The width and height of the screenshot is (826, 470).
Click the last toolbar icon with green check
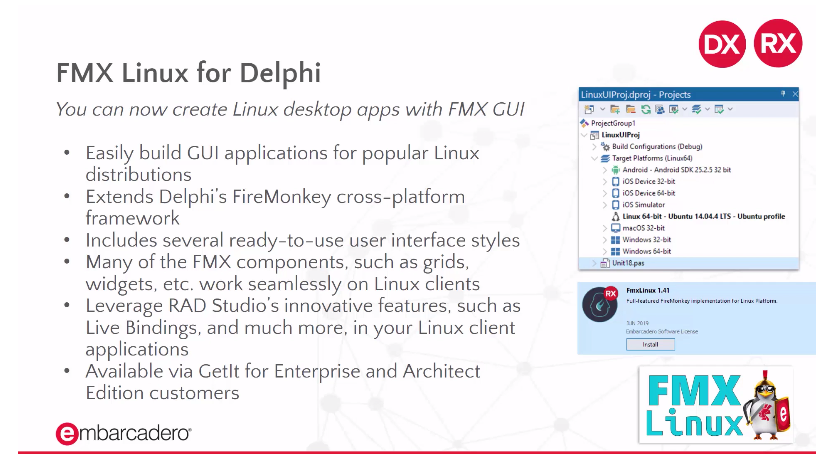point(719,110)
